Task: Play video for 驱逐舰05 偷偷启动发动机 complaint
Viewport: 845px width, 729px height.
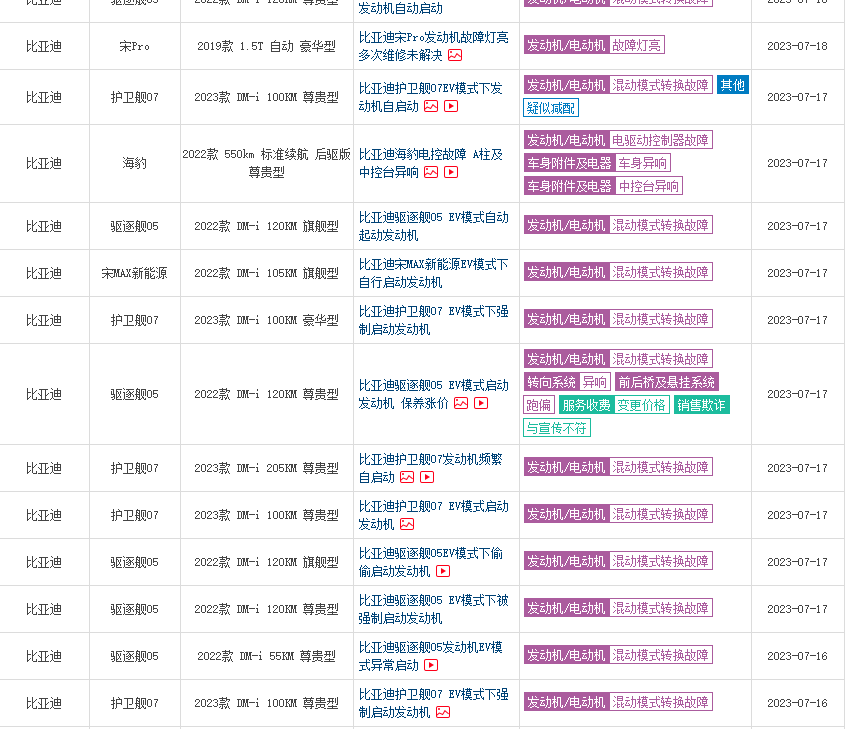Action: tap(443, 571)
